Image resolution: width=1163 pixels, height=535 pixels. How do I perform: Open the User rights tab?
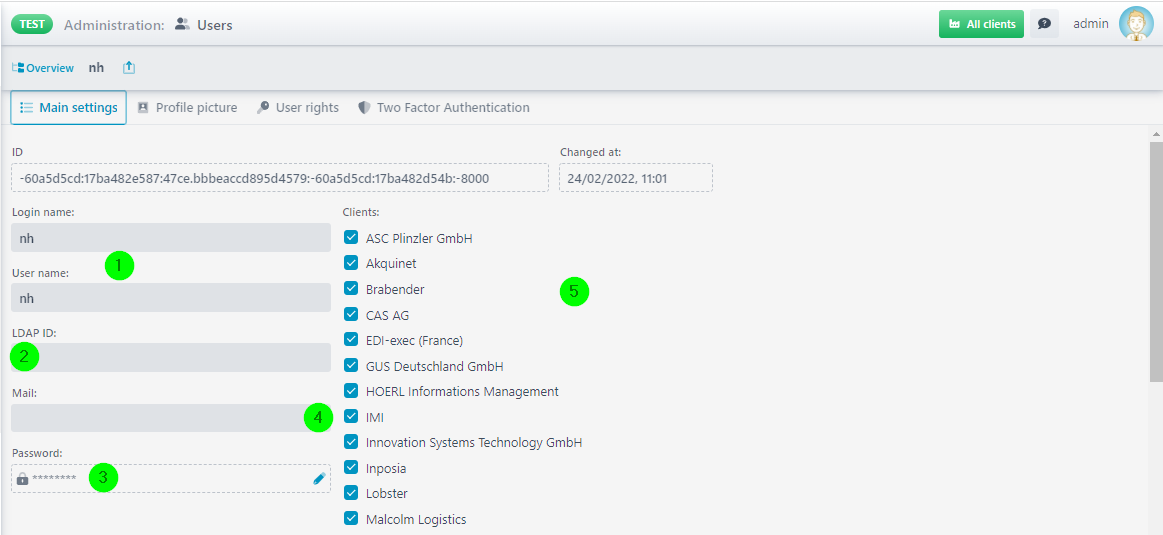coord(297,108)
